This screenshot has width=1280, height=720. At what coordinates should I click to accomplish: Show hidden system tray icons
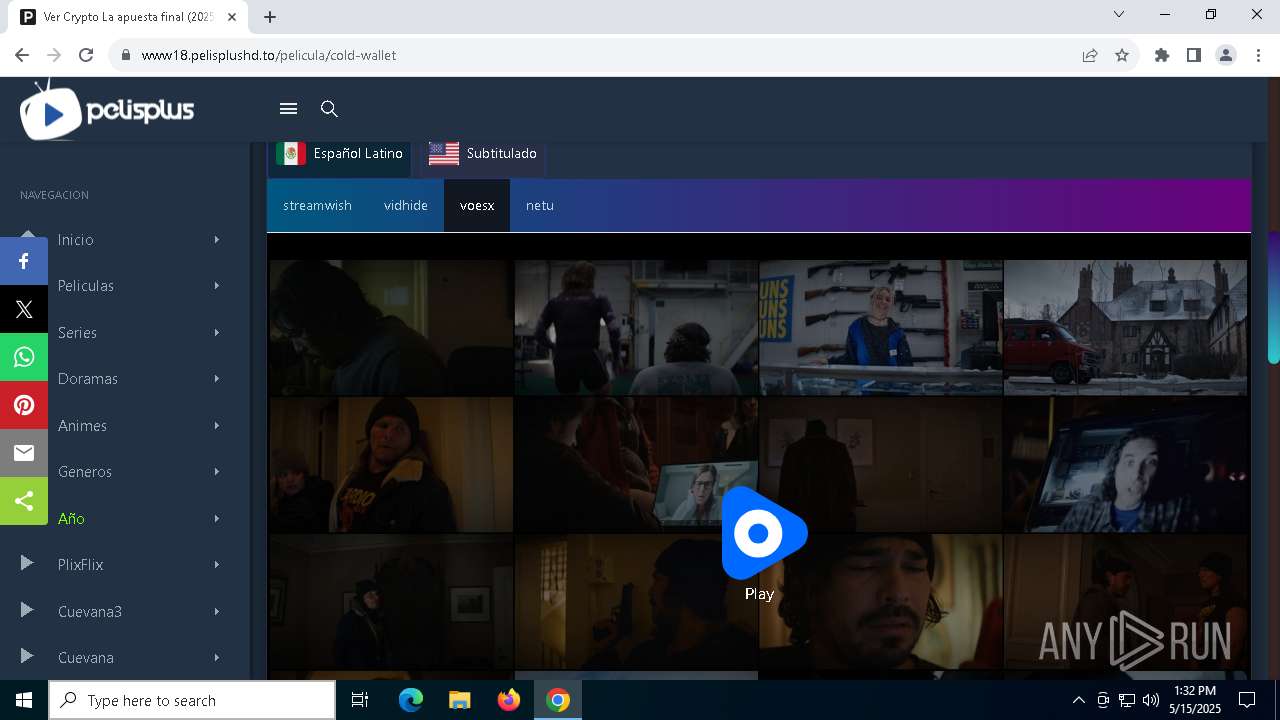(1078, 700)
